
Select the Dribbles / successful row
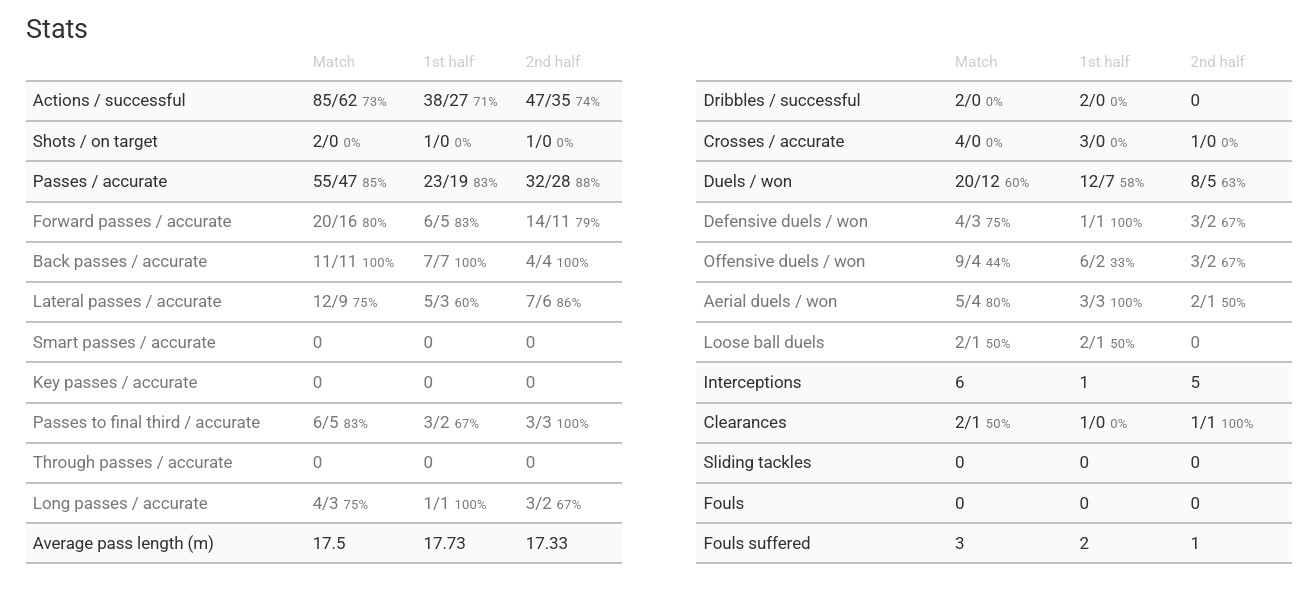pyautogui.click(x=994, y=101)
